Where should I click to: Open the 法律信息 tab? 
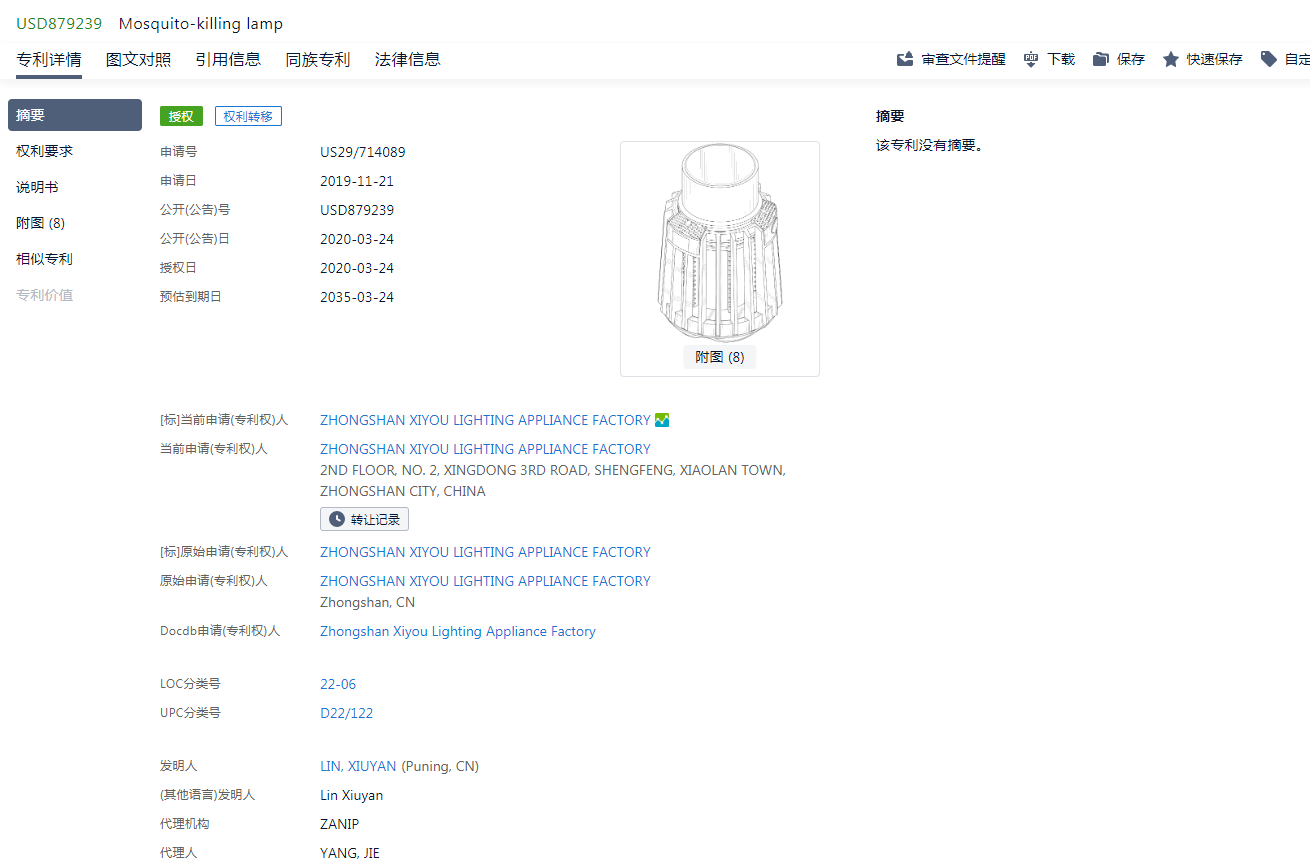(x=407, y=59)
